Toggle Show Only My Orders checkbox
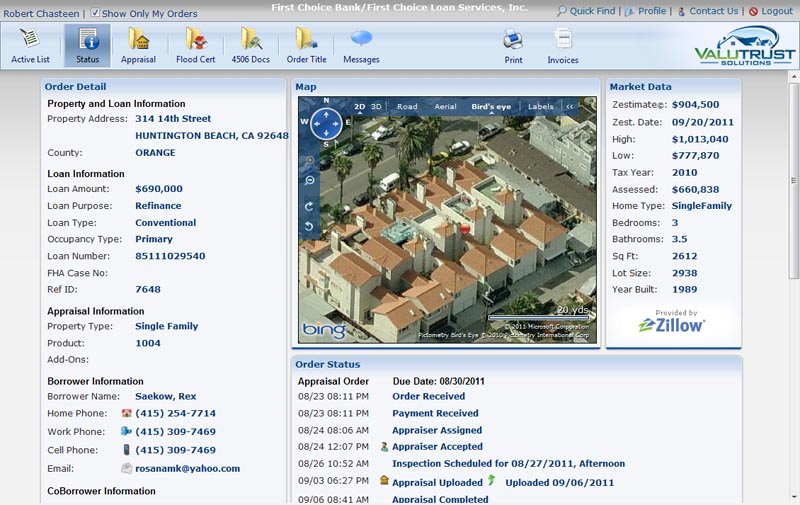The image size is (800, 505). click(95, 13)
